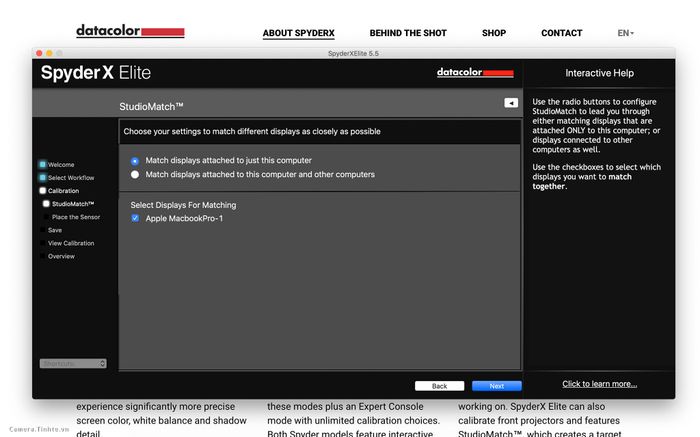
Task: Click the Calibration step in sidebar
Action: pyautogui.click(x=63, y=191)
